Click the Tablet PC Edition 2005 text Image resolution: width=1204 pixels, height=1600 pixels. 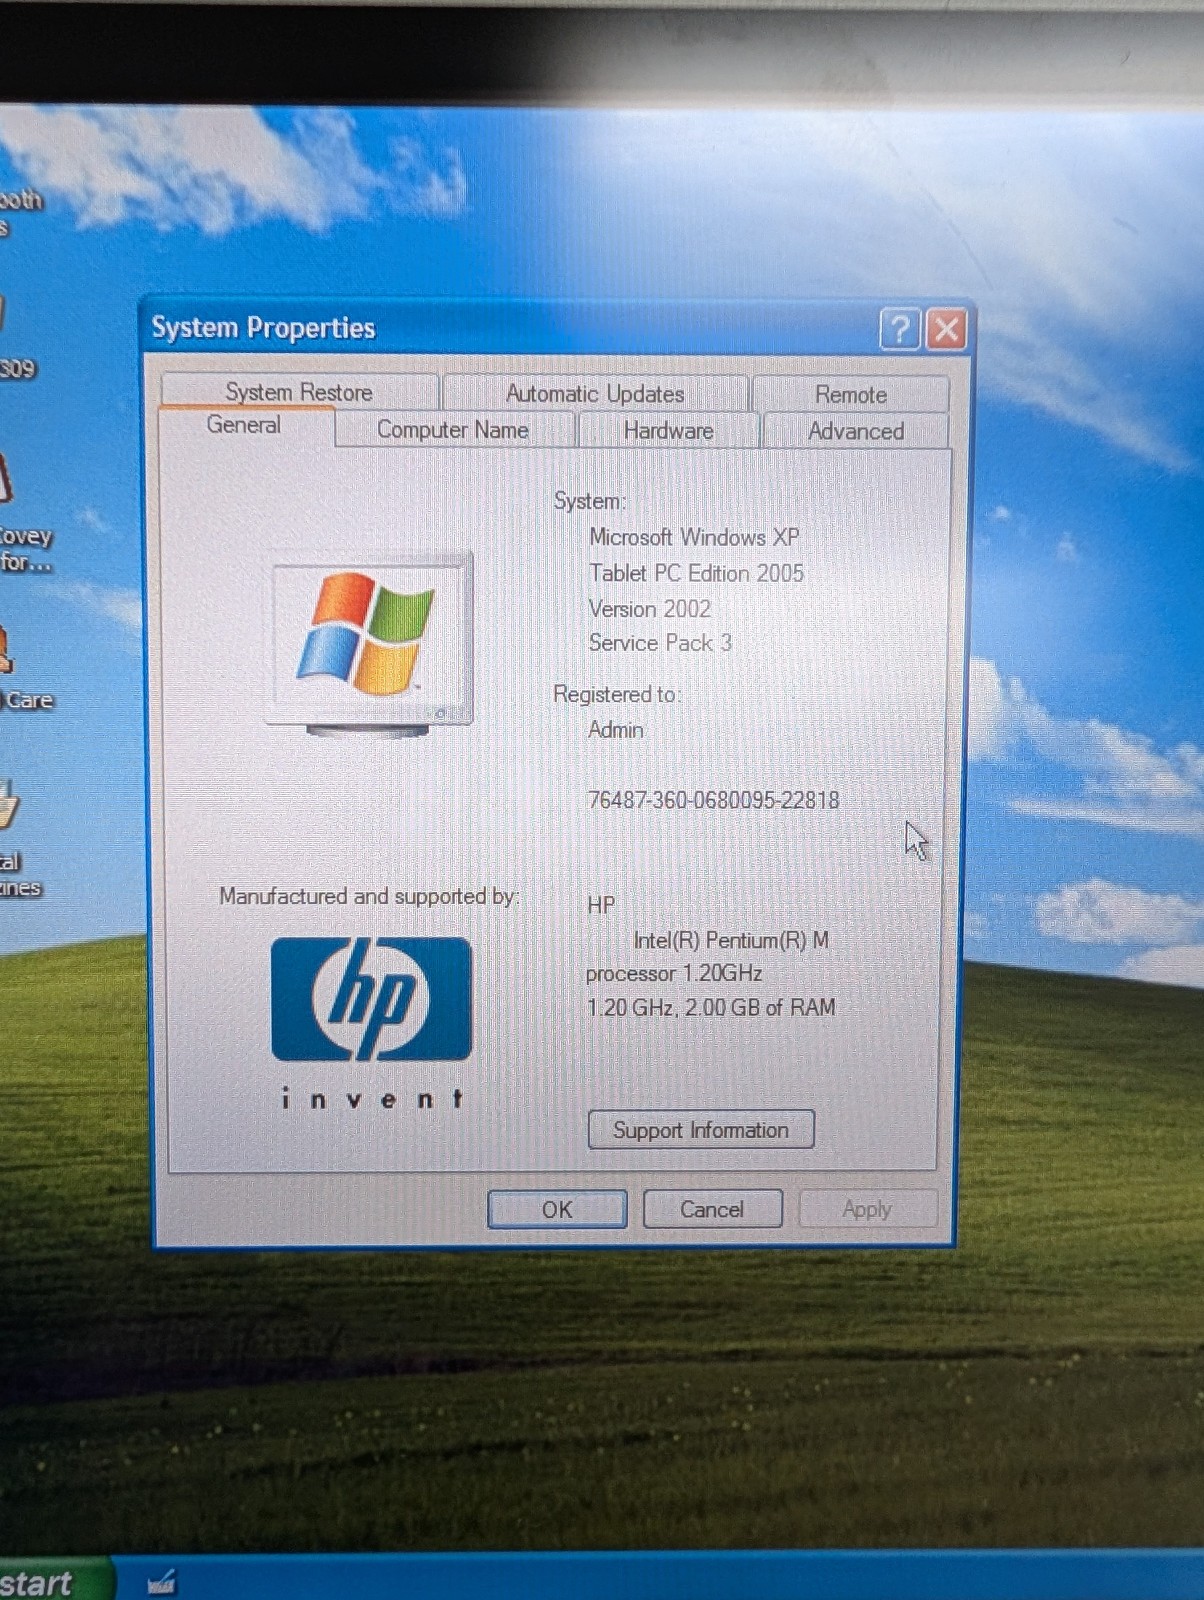coord(696,573)
